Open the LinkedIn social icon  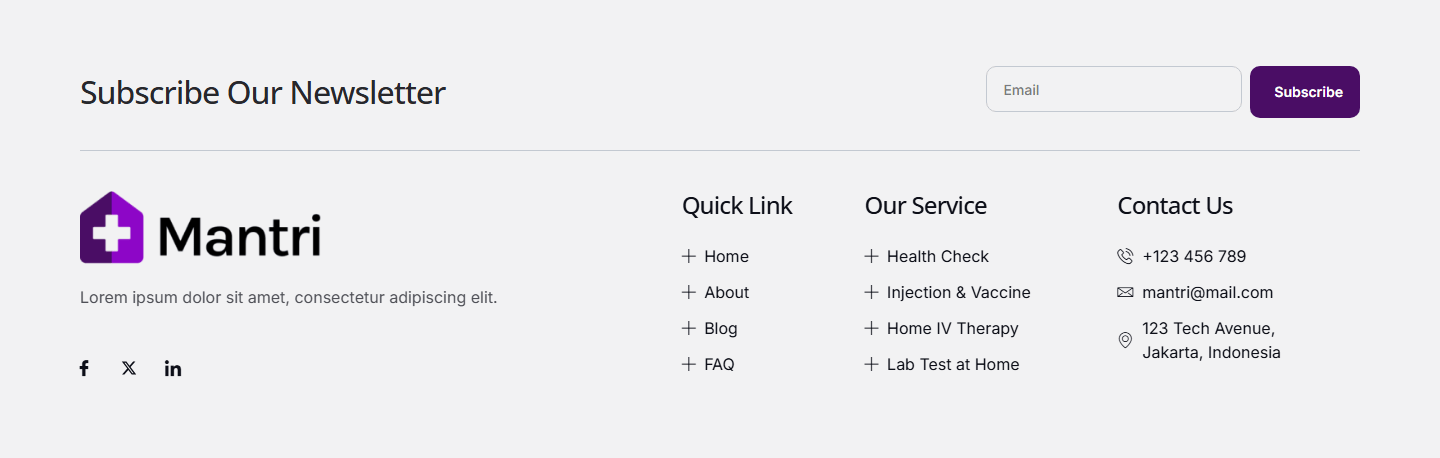click(x=173, y=368)
